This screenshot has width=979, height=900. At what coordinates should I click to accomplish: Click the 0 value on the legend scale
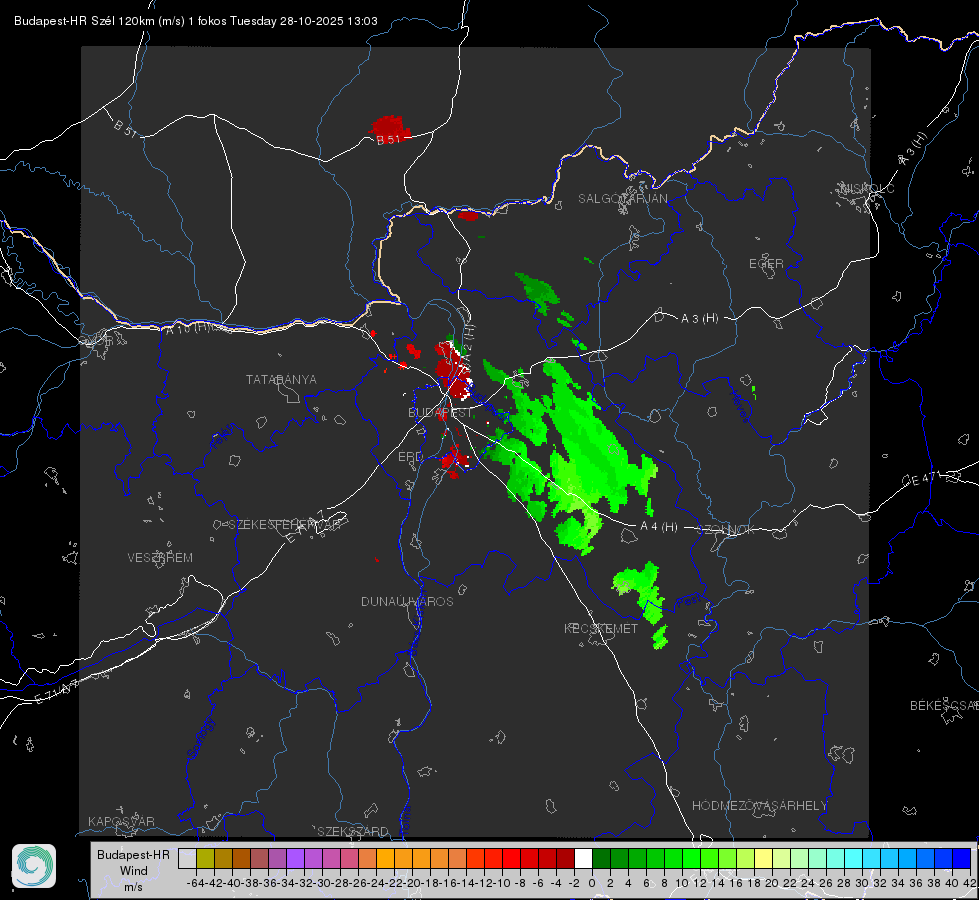coord(592,883)
